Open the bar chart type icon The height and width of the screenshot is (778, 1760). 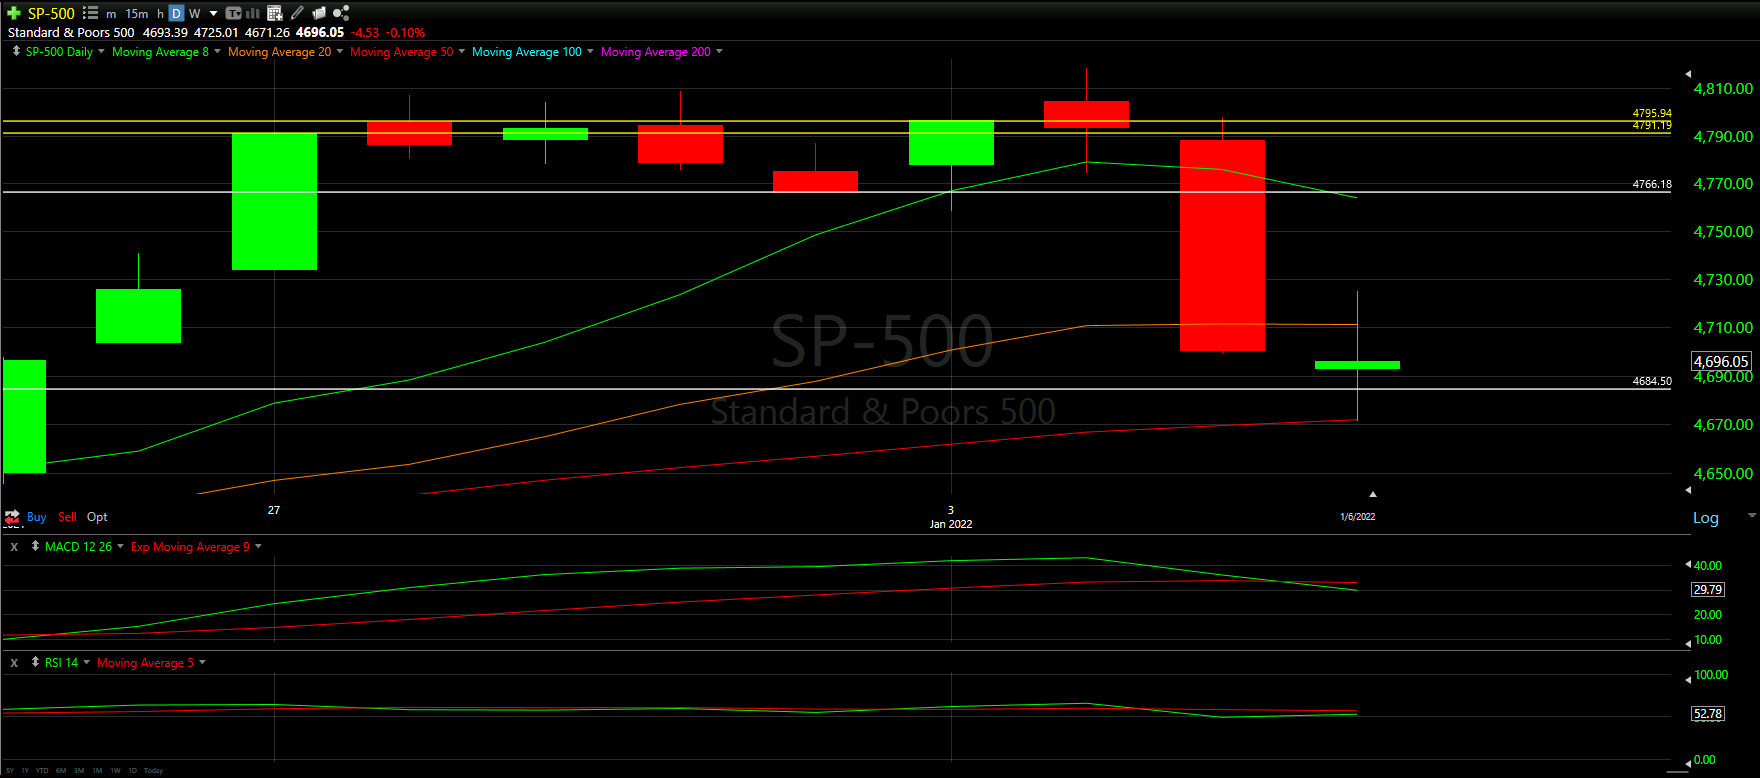(x=253, y=13)
